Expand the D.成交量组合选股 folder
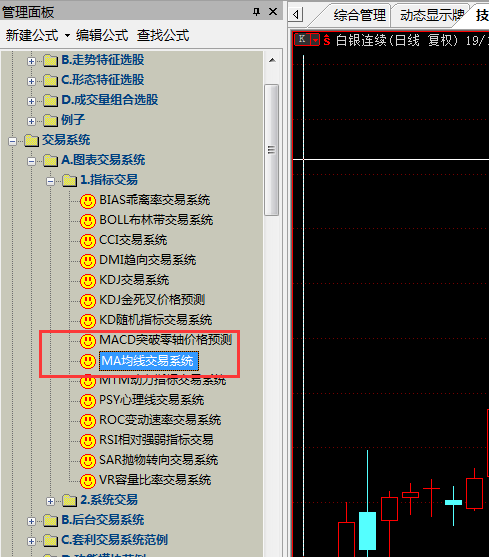Viewport: 489px width, 557px height. pyautogui.click(x=31, y=101)
